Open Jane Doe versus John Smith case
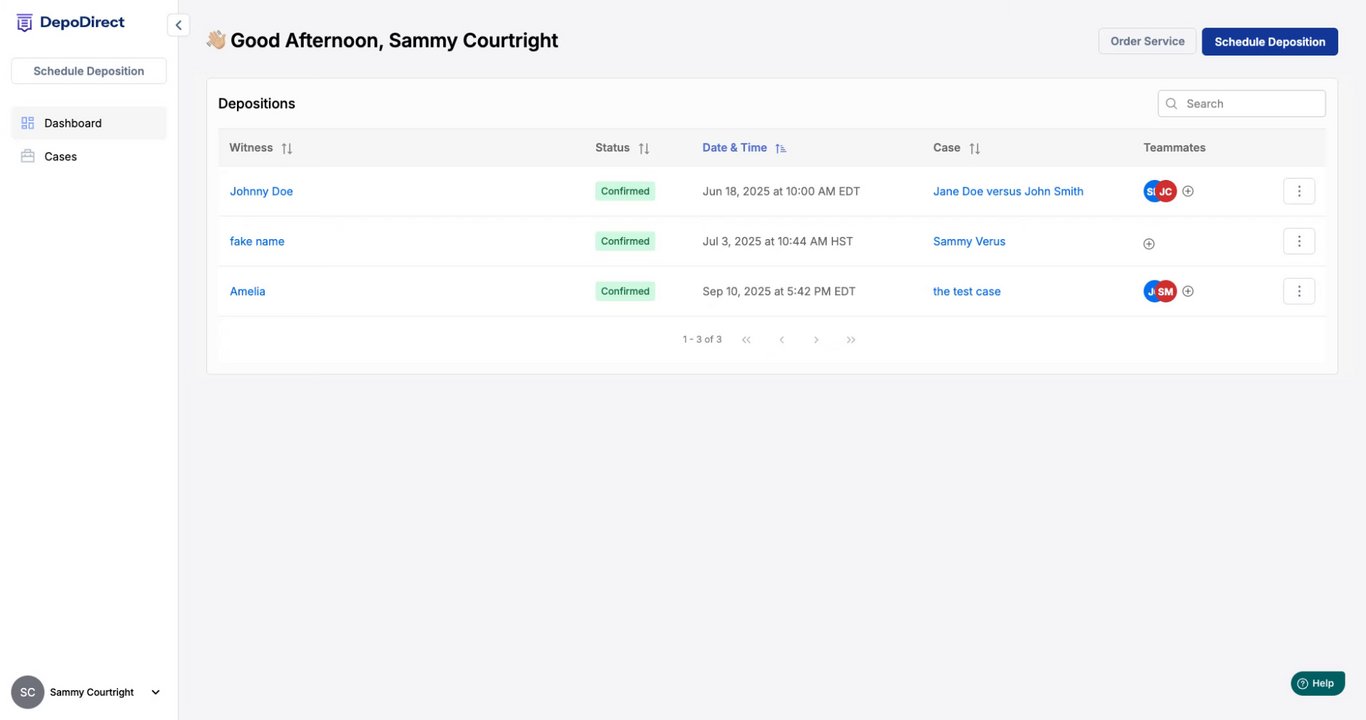The height and width of the screenshot is (720, 1366). (1008, 191)
